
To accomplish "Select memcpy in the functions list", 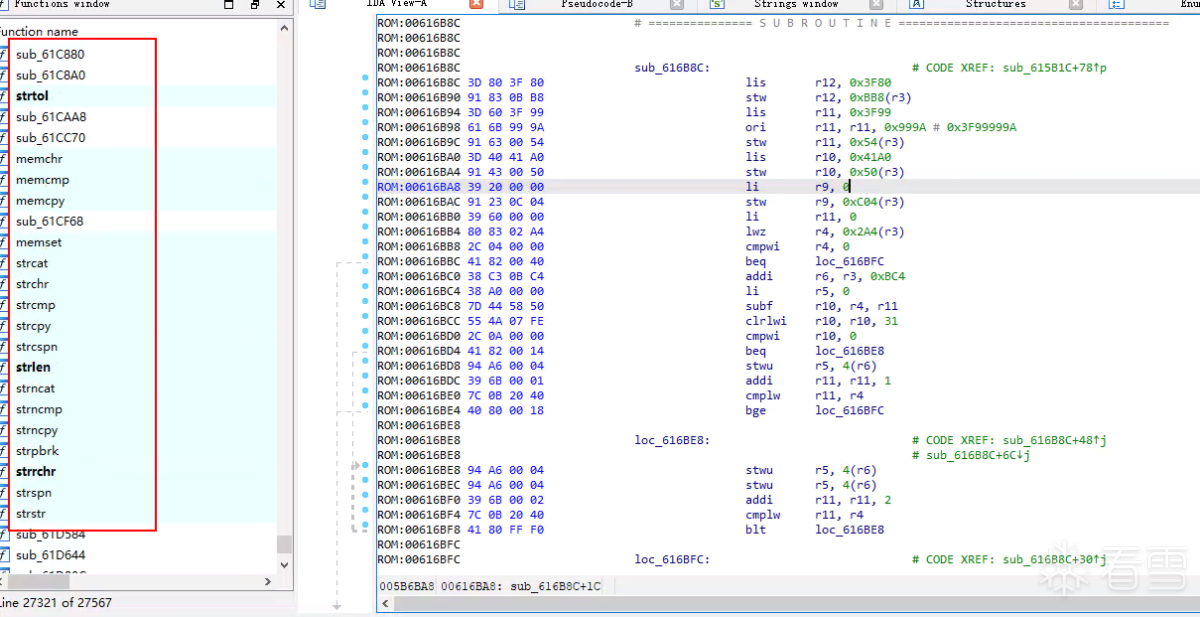I will click(40, 201).
